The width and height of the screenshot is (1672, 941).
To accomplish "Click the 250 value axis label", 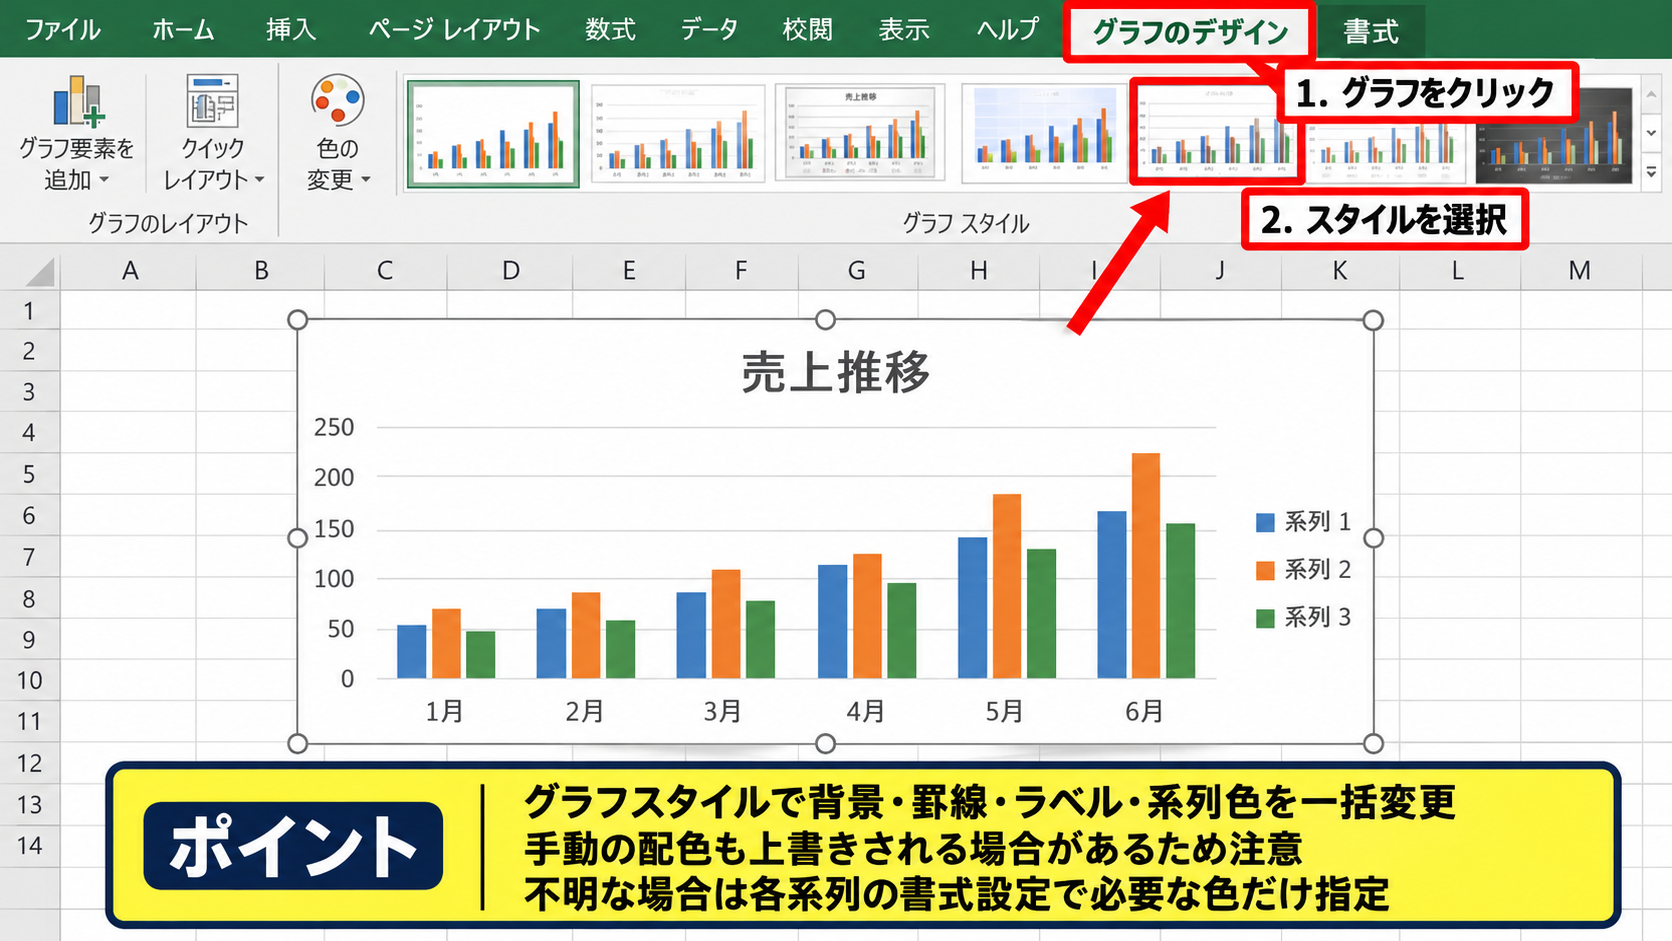I will 334,427.
